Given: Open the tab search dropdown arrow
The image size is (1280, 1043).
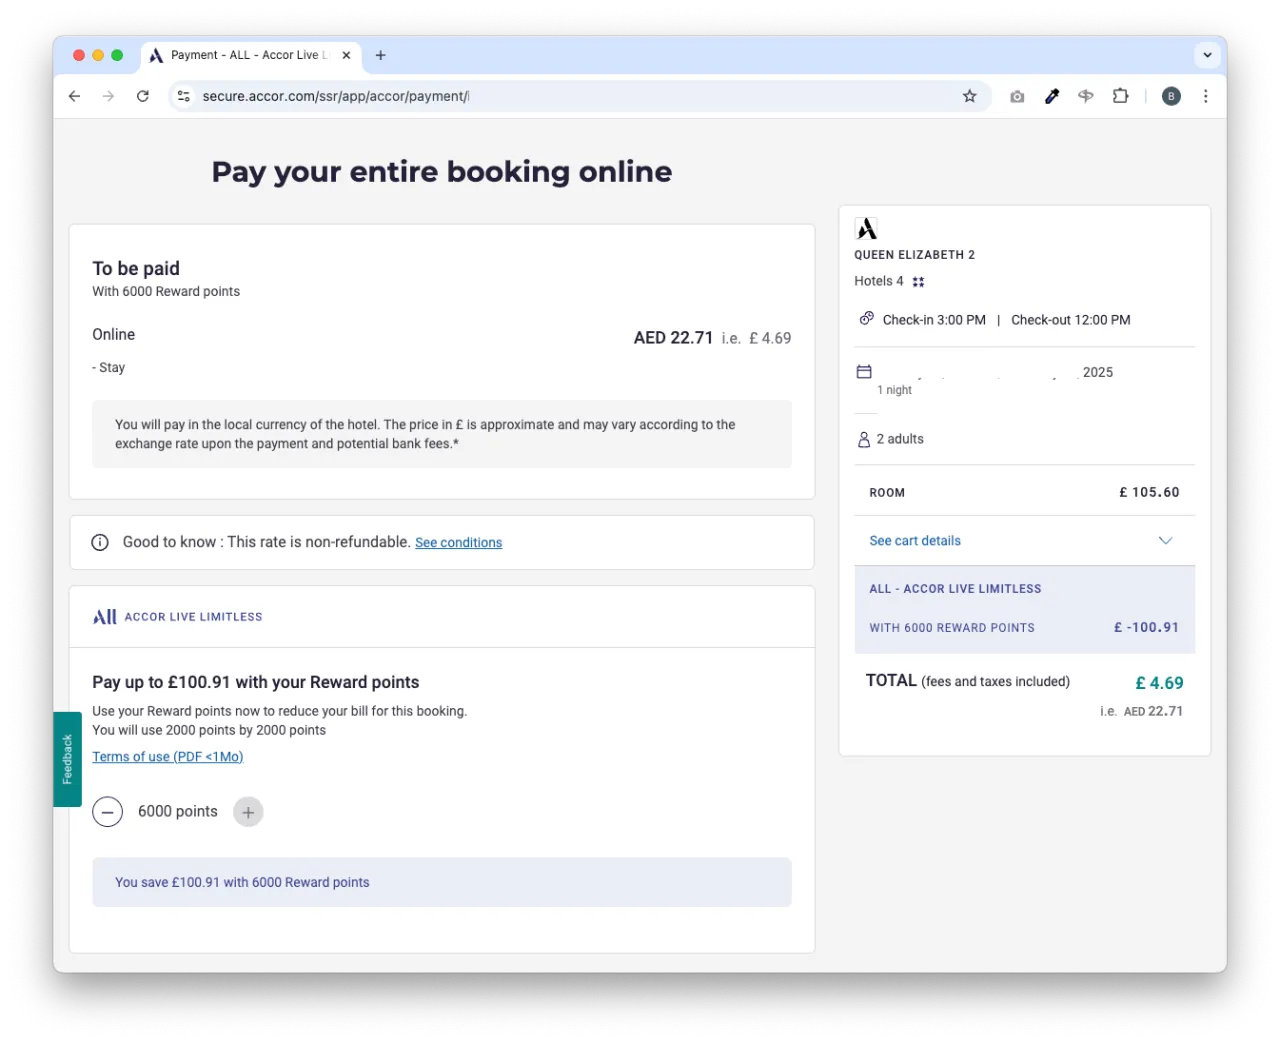Looking at the screenshot, I should click(x=1207, y=55).
